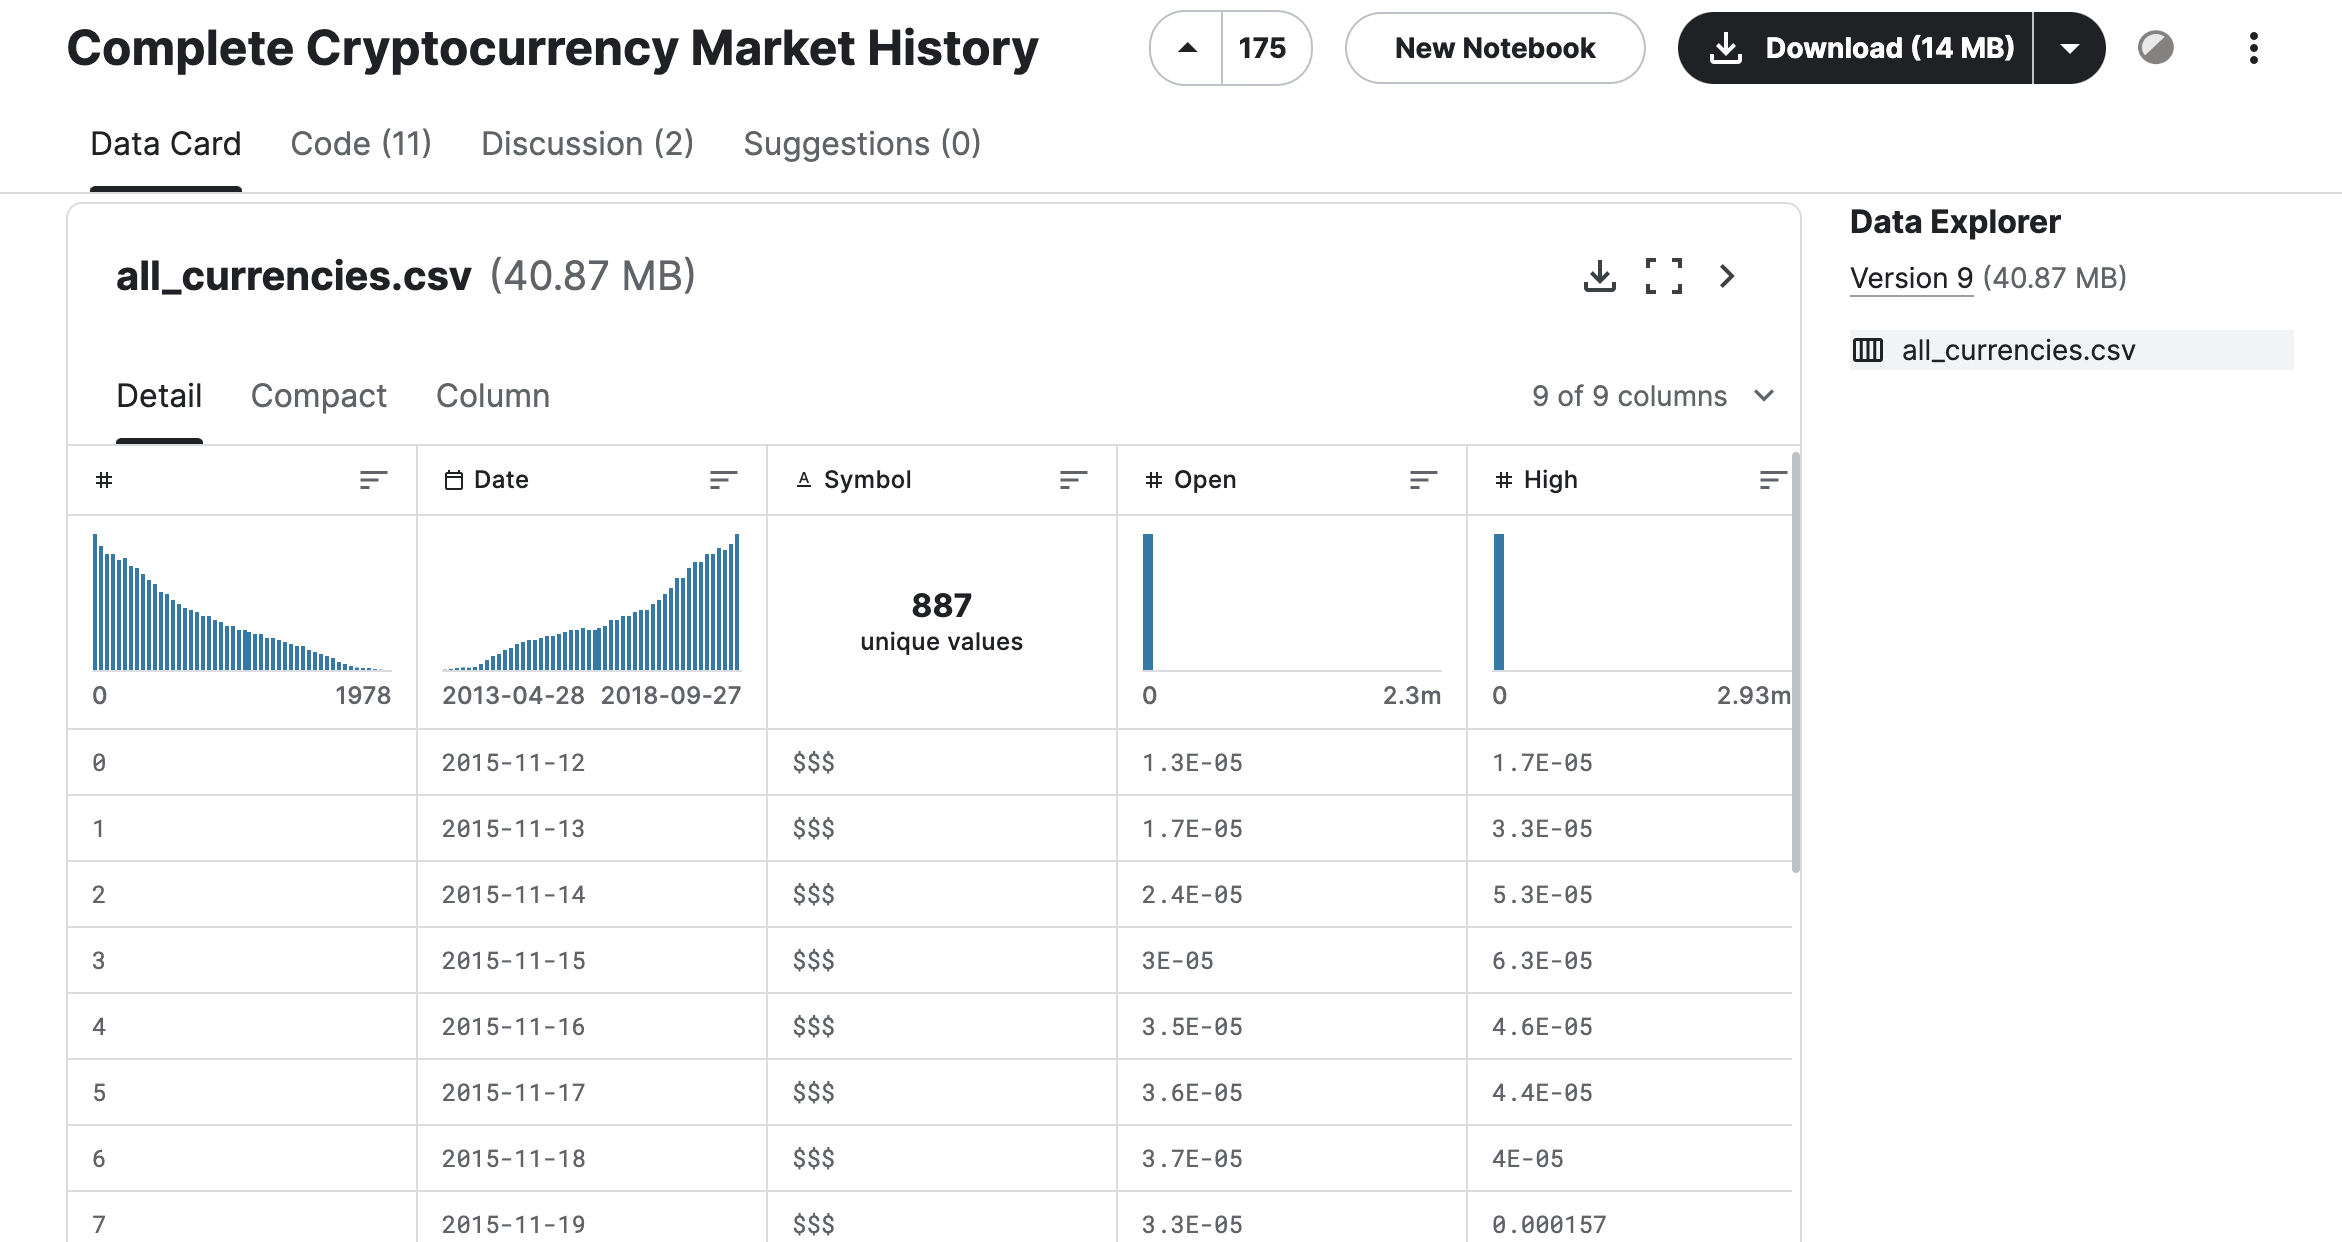Screen dimensions: 2342x1242
Task: Click the sort icon on Symbol column
Action: [1072, 479]
